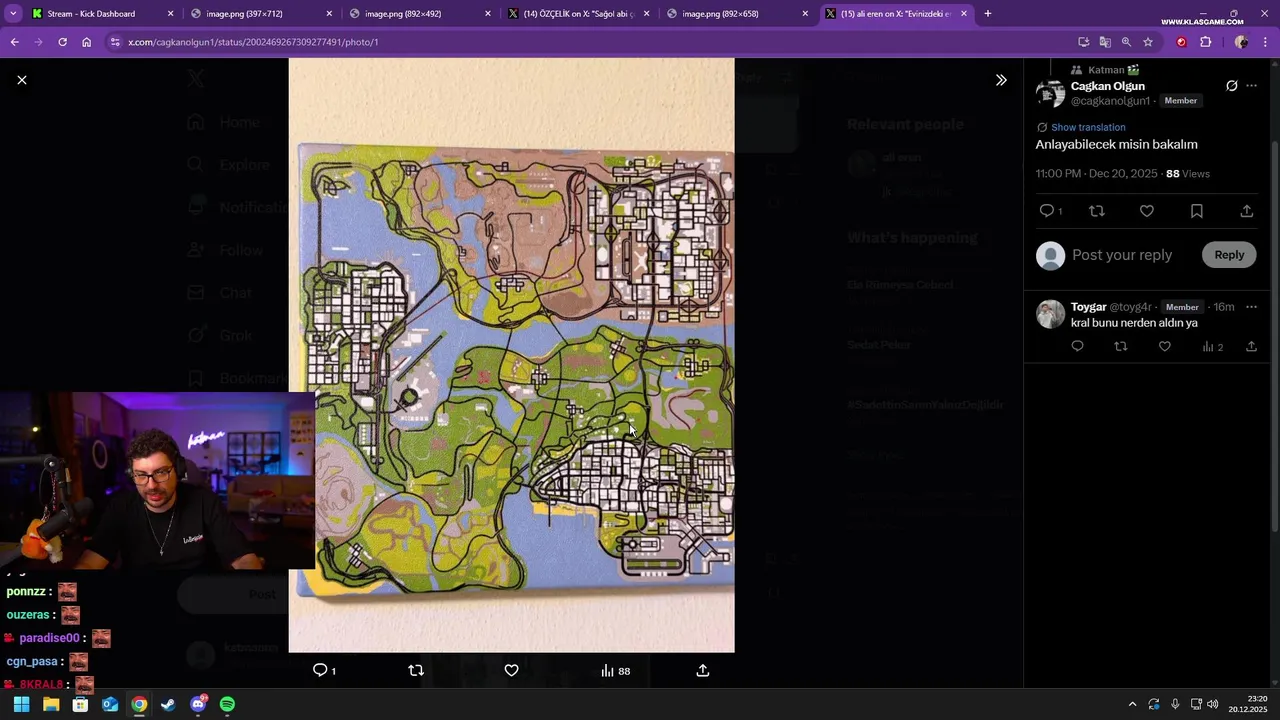Open the Cagkan Olgun profile name link
Screen dimensions: 1280x720
[1108, 86]
